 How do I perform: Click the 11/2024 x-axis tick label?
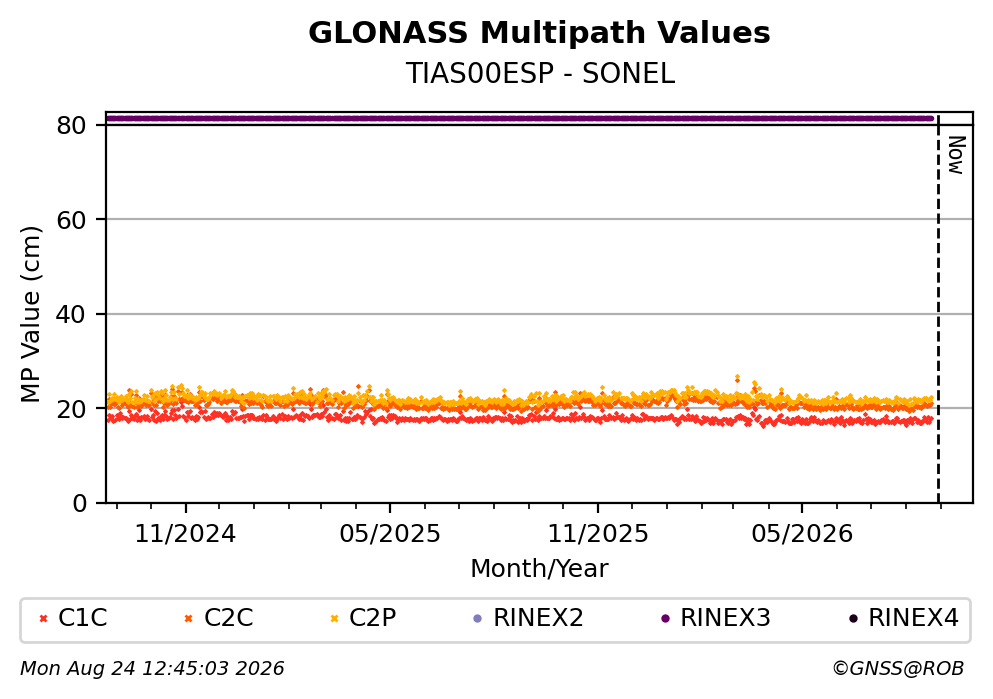tap(185, 534)
